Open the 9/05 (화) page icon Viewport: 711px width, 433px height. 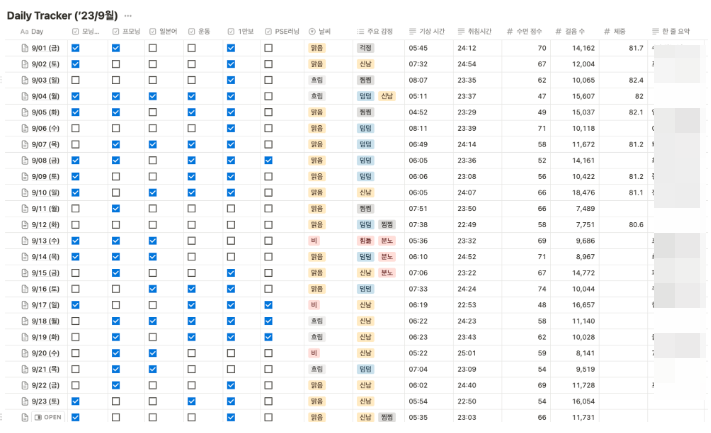pos(25,112)
